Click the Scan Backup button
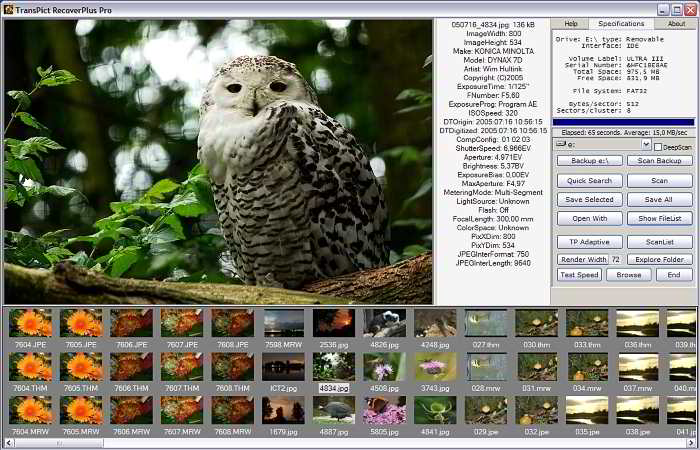The image size is (700, 450). pyautogui.click(x=659, y=161)
